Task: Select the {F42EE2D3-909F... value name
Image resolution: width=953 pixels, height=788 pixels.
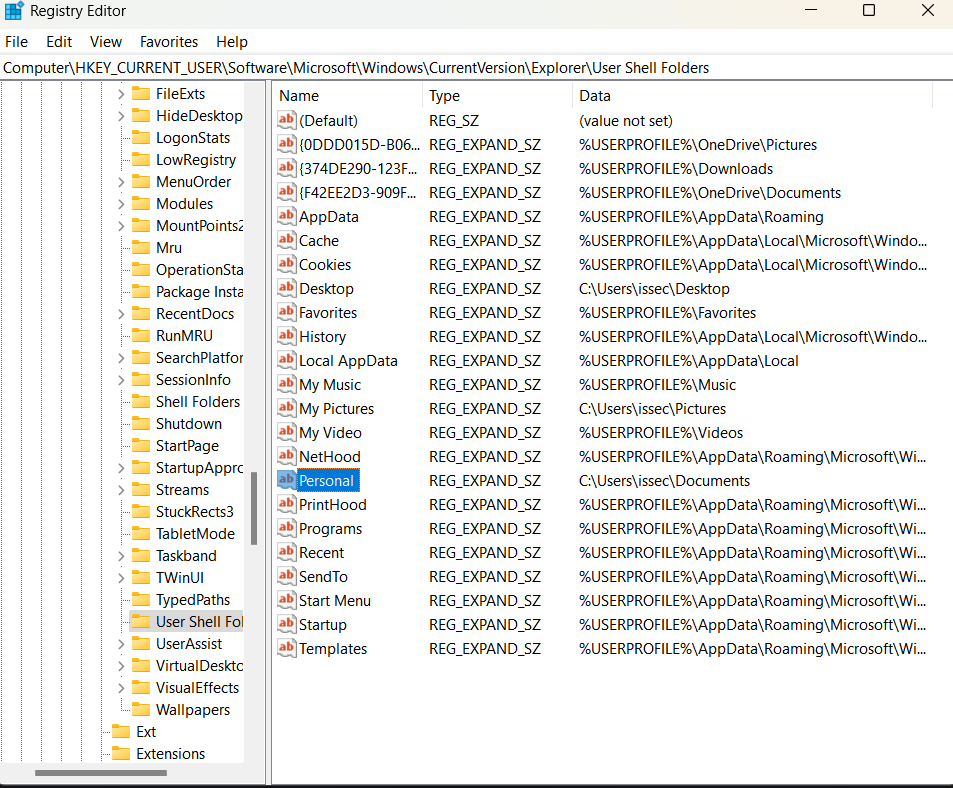Action: [x=357, y=193]
